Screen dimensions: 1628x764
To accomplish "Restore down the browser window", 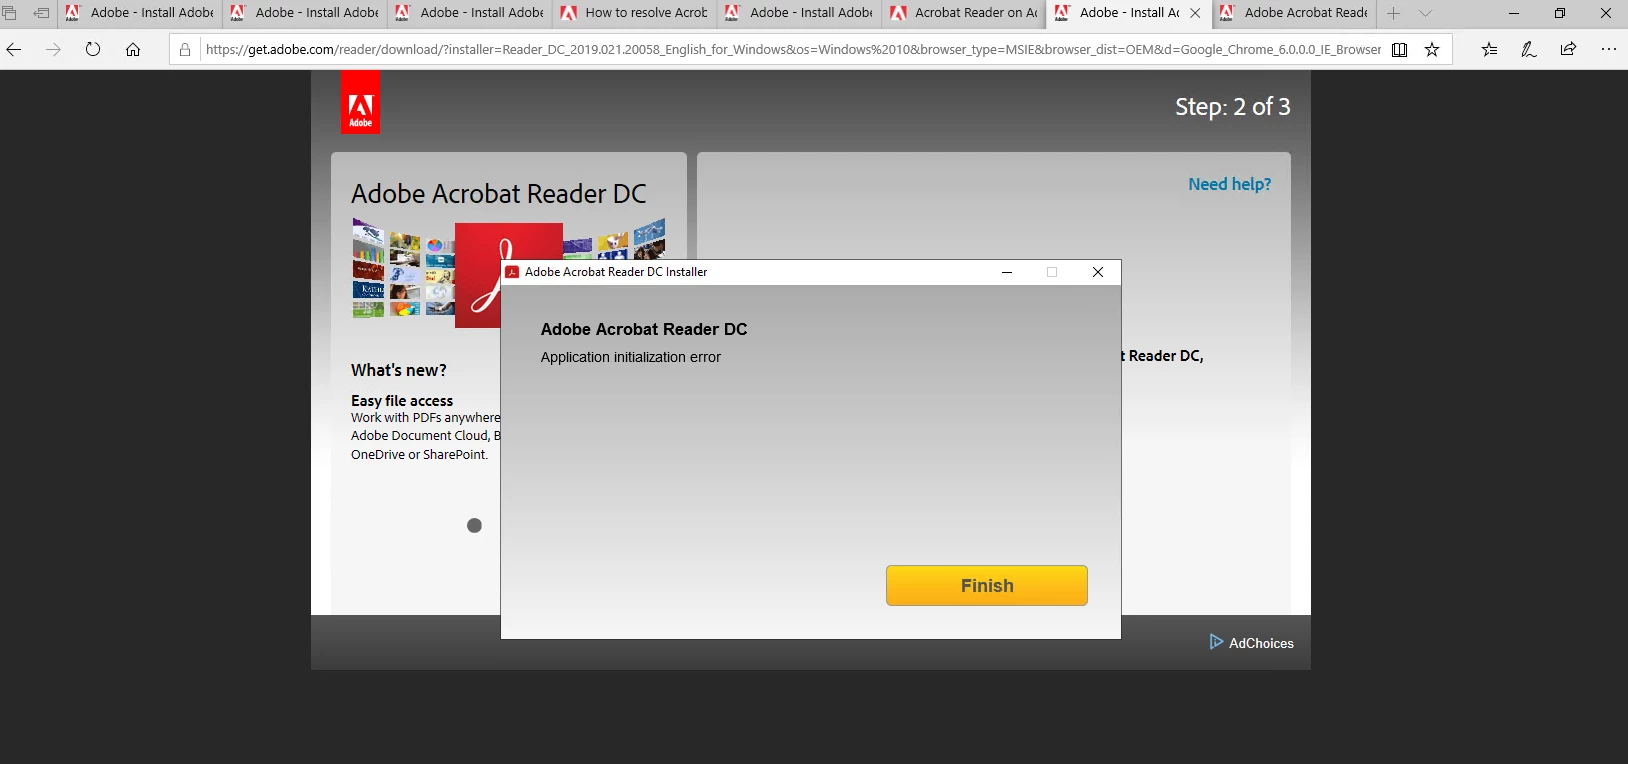I will coord(1560,13).
